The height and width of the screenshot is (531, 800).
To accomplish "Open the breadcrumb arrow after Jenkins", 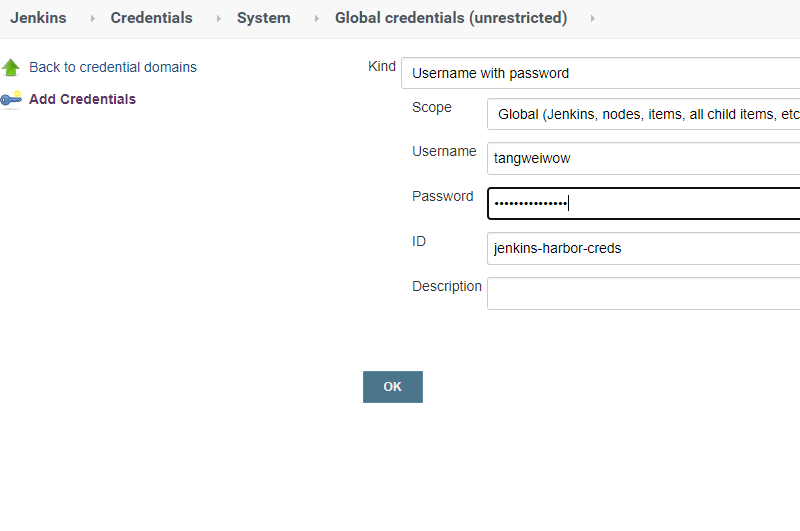I will pos(93,18).
